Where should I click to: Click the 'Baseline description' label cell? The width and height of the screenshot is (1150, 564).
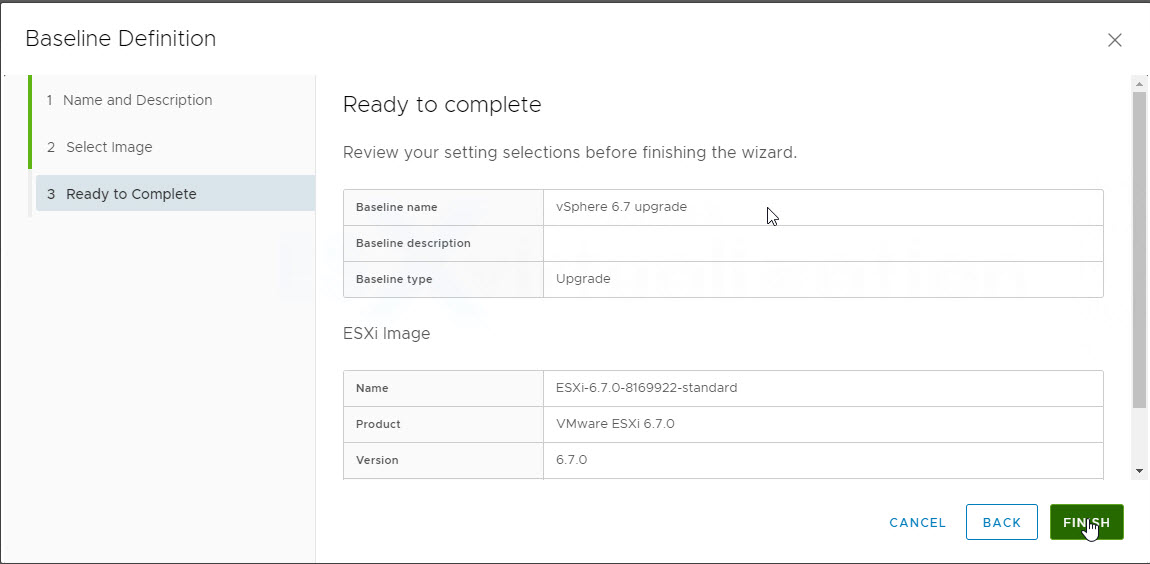pos(443,243)
